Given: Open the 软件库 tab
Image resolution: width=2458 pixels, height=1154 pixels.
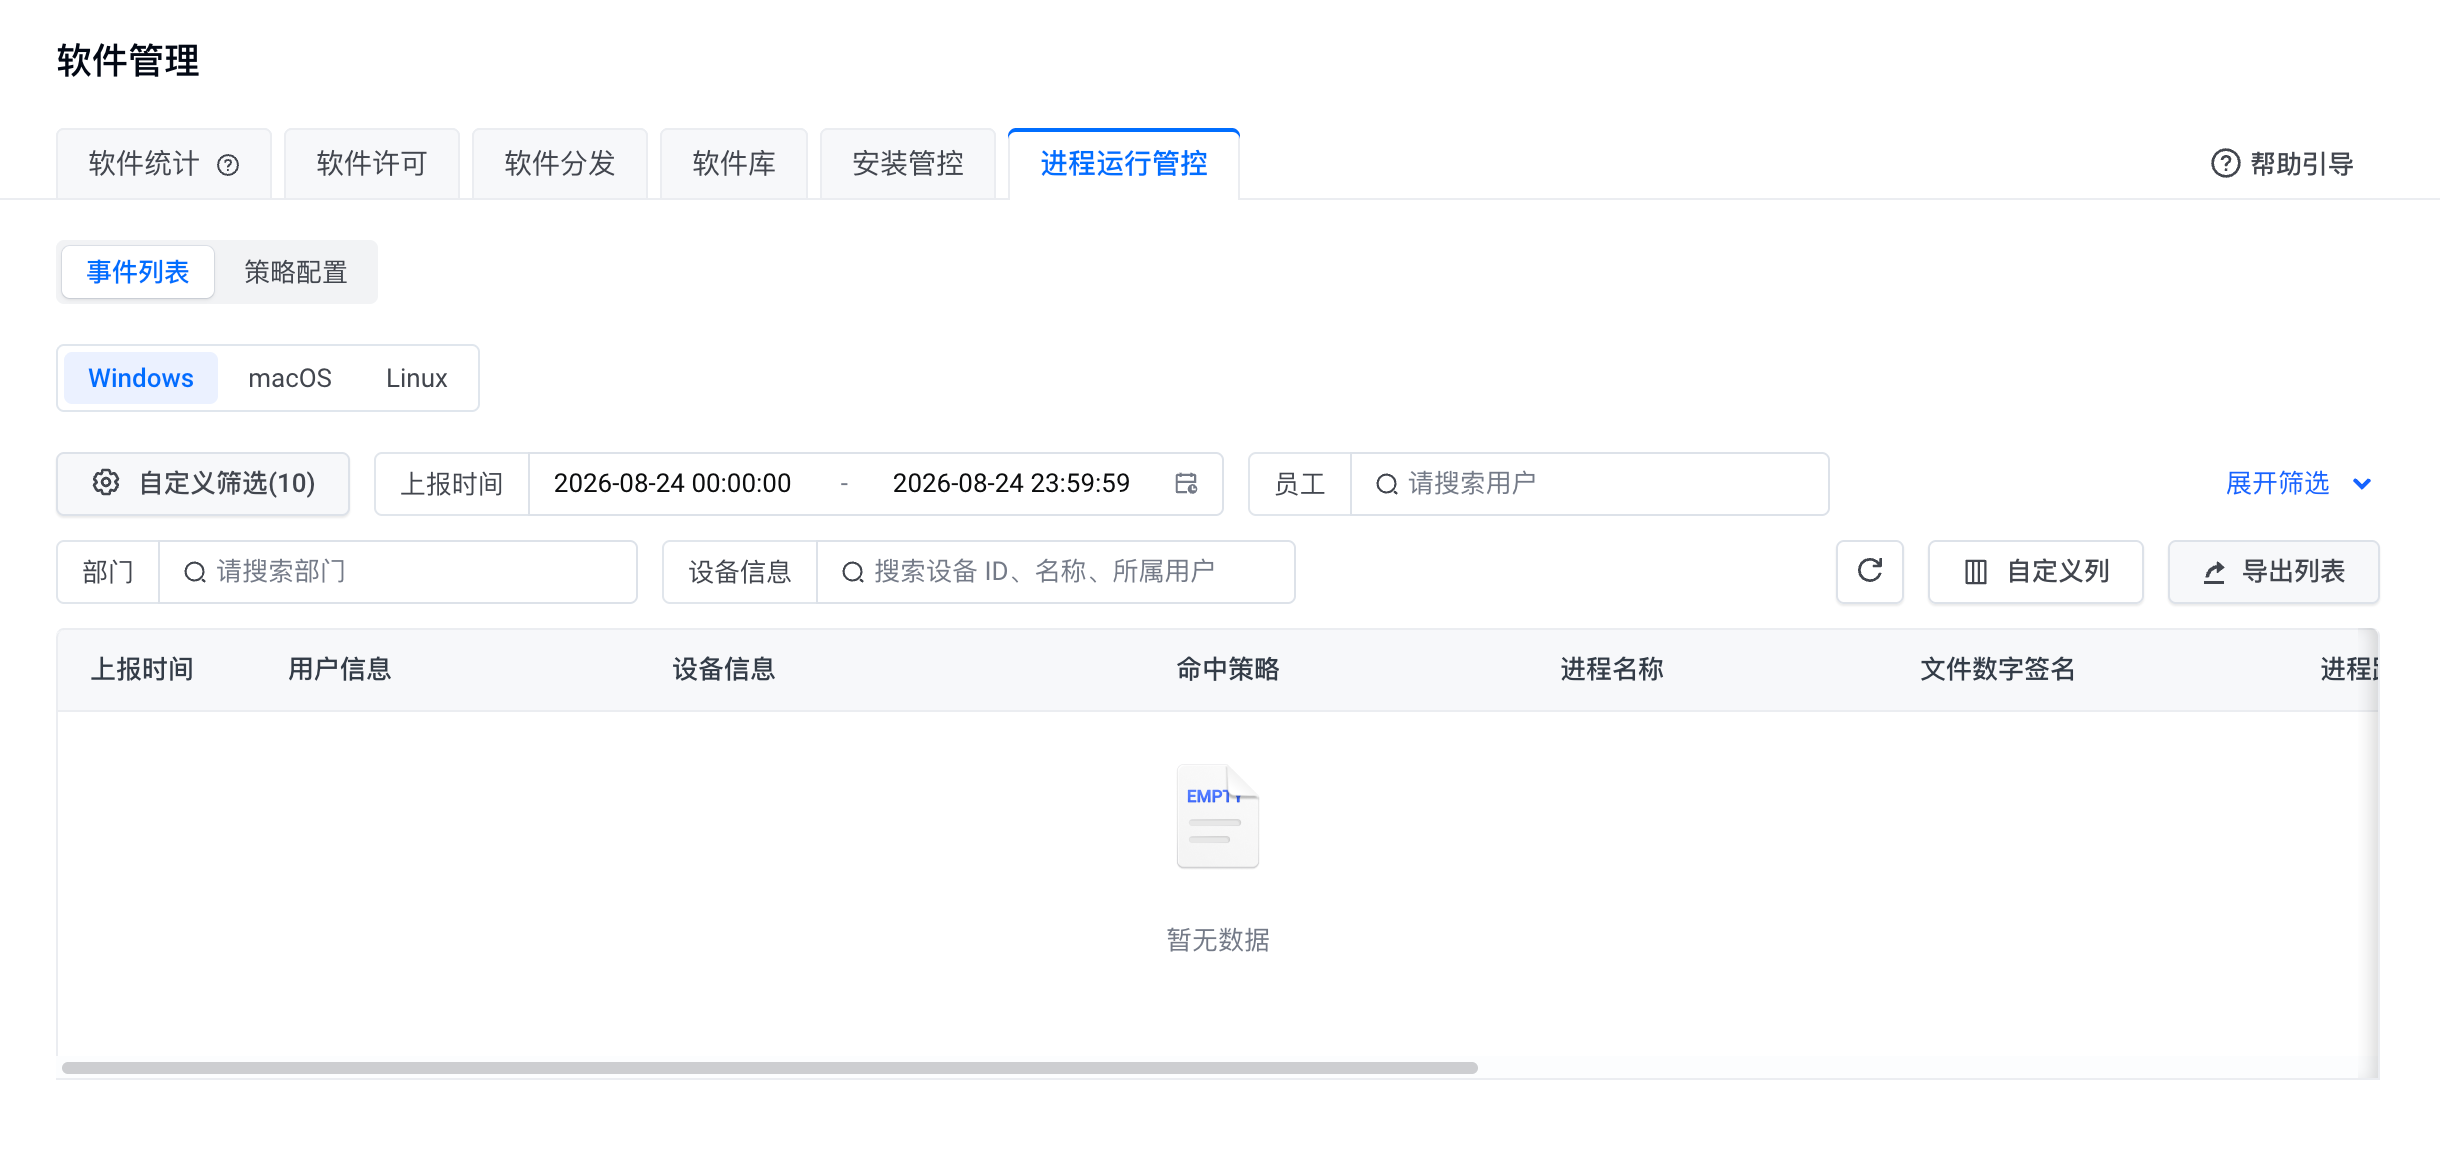Looking at the screenshot, I should 734,164.
